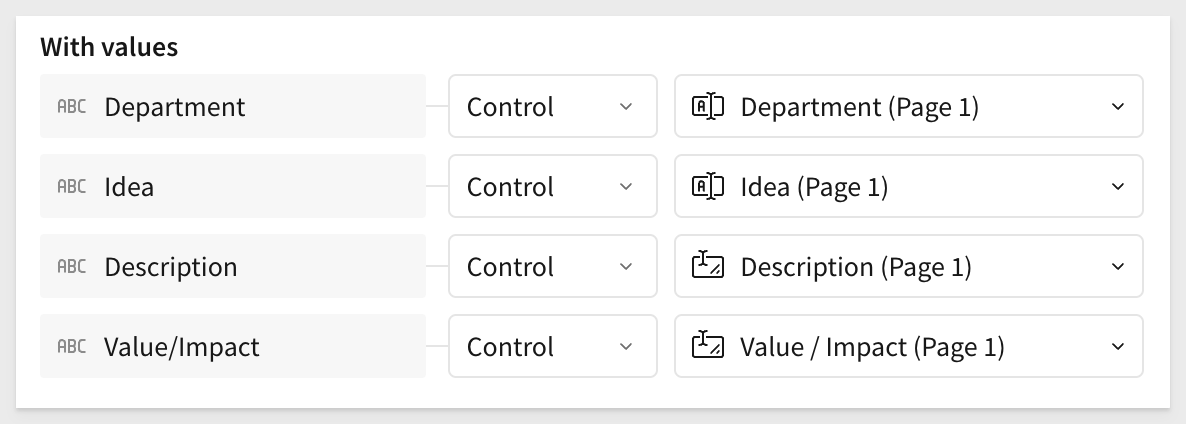This screenshot has width=1186, height=424.
Task: Select the Description column field
Action: pos(233,266)
